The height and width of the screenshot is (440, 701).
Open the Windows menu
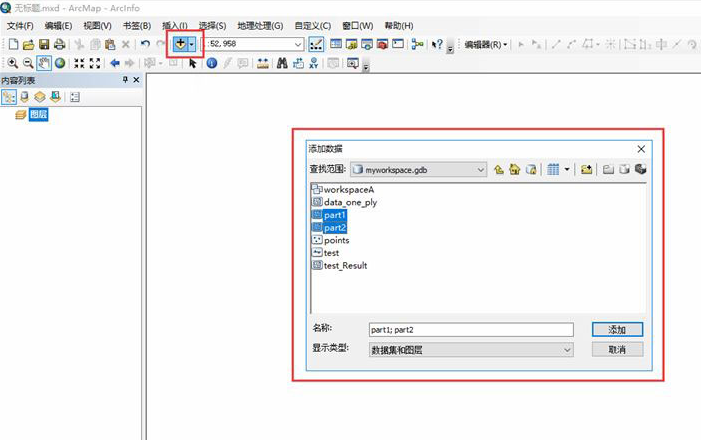pyautogui.click(x=358, y=26)
